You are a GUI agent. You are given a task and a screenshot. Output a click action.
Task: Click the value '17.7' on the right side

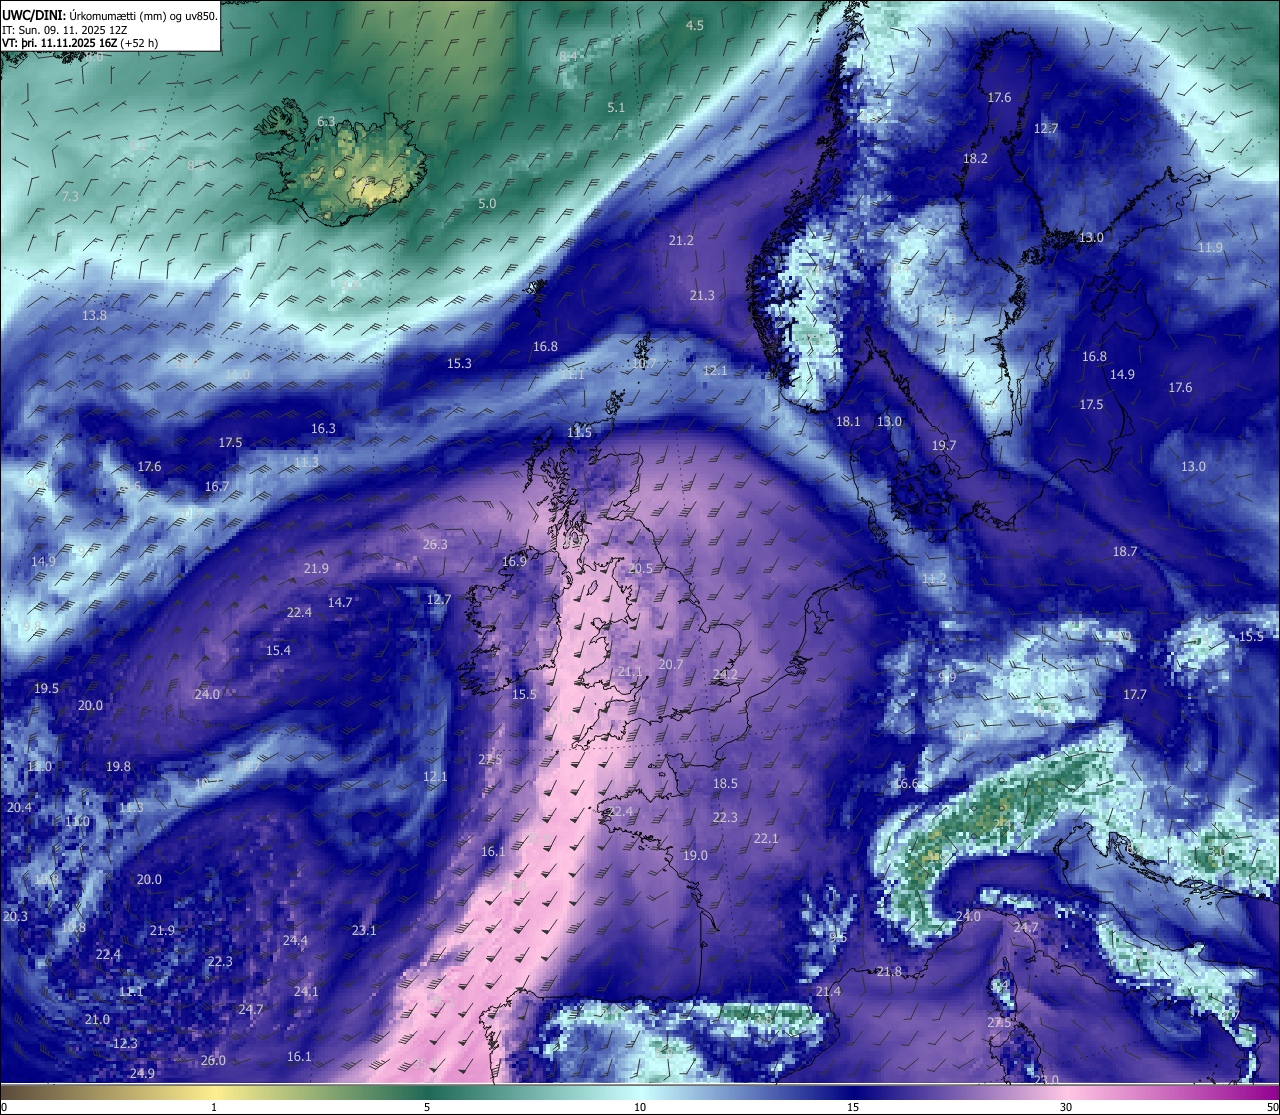(x=1135, y=694)
